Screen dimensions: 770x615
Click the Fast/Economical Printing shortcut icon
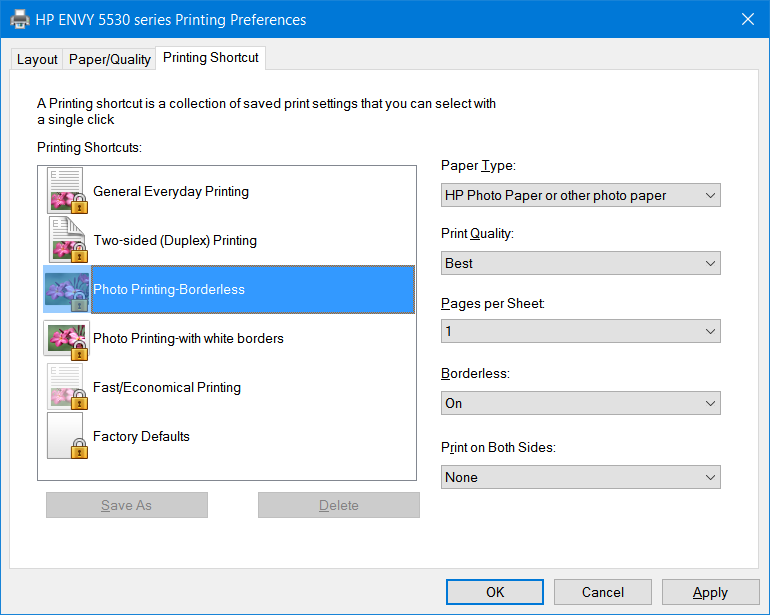67,387
